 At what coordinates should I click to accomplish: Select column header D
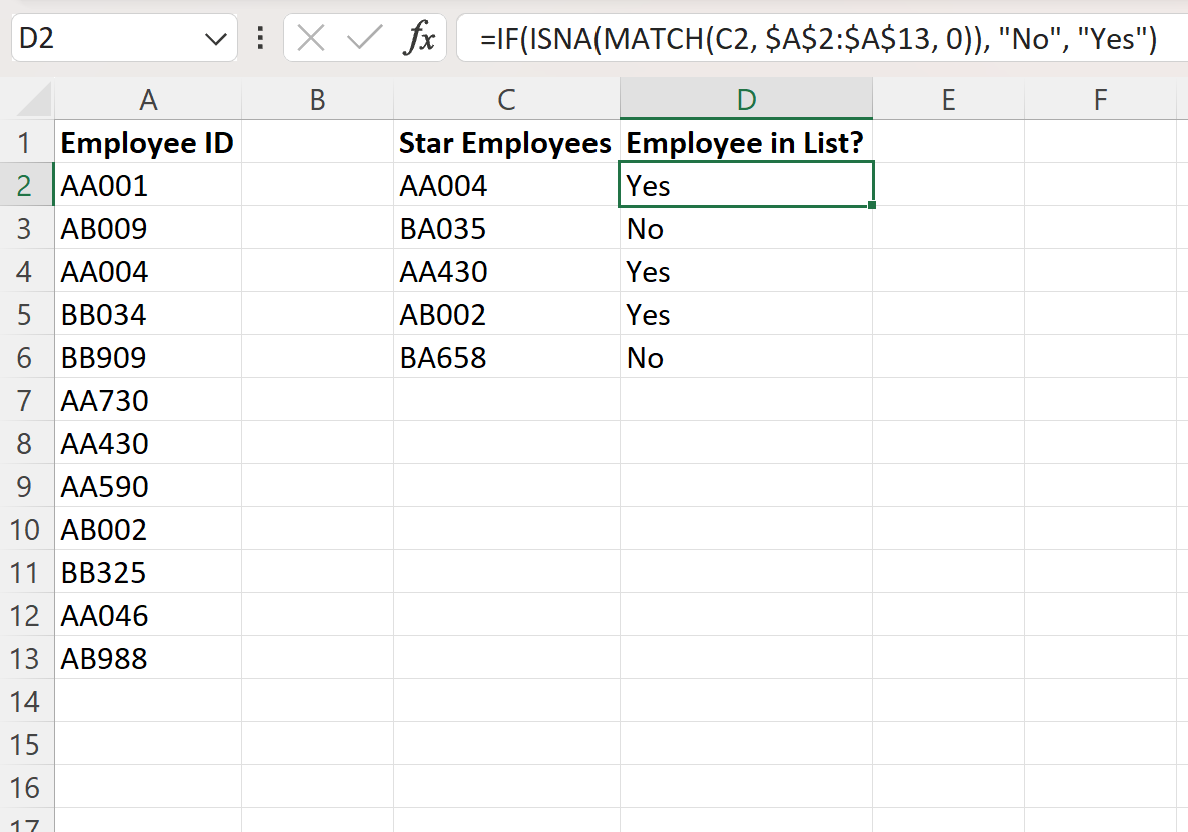[x=746, y=99]
